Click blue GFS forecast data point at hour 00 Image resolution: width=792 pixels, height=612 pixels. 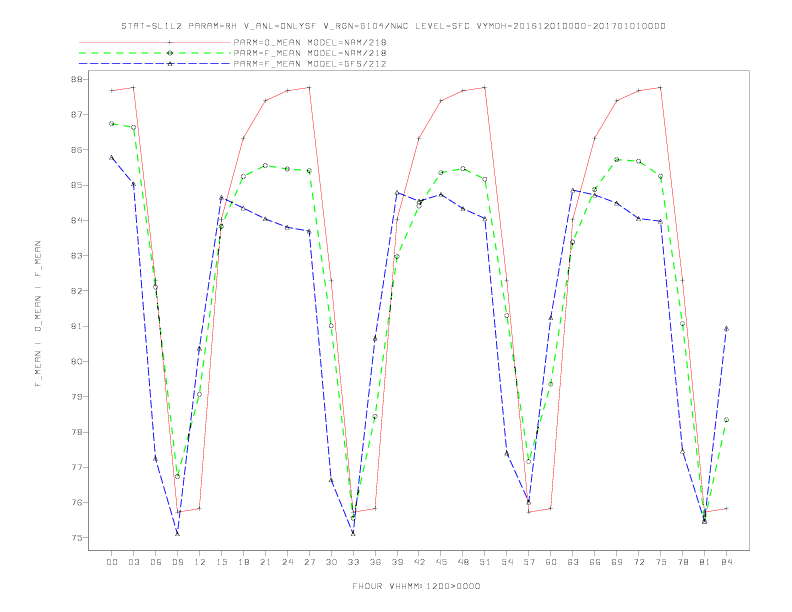click(x=112, y=157)
